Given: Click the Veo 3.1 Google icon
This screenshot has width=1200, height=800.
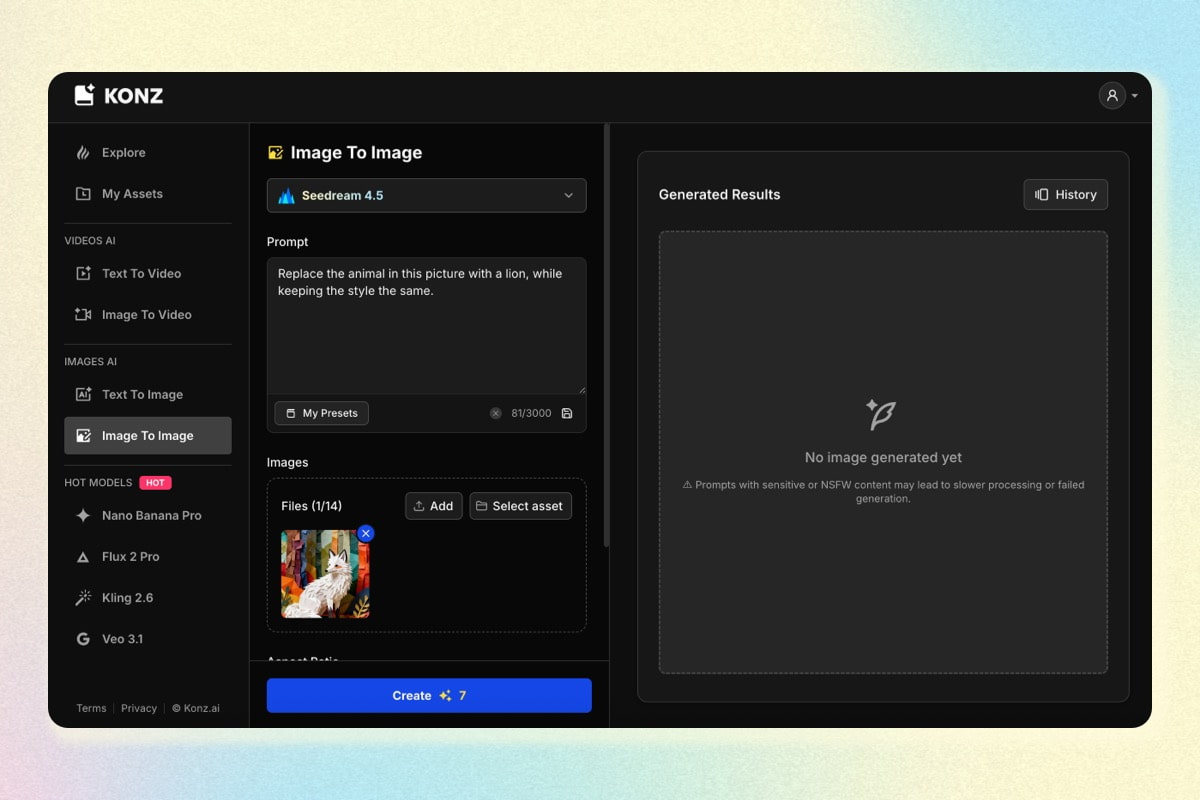Looking at the screenshot, I should (83, 638).
